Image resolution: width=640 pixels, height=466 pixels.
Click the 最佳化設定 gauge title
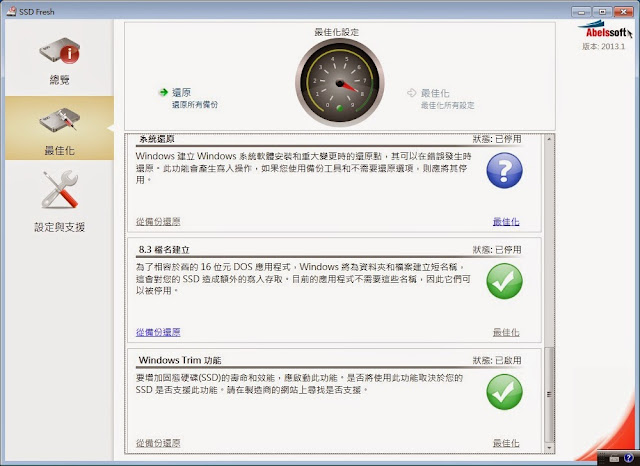(x=337, y=32)
